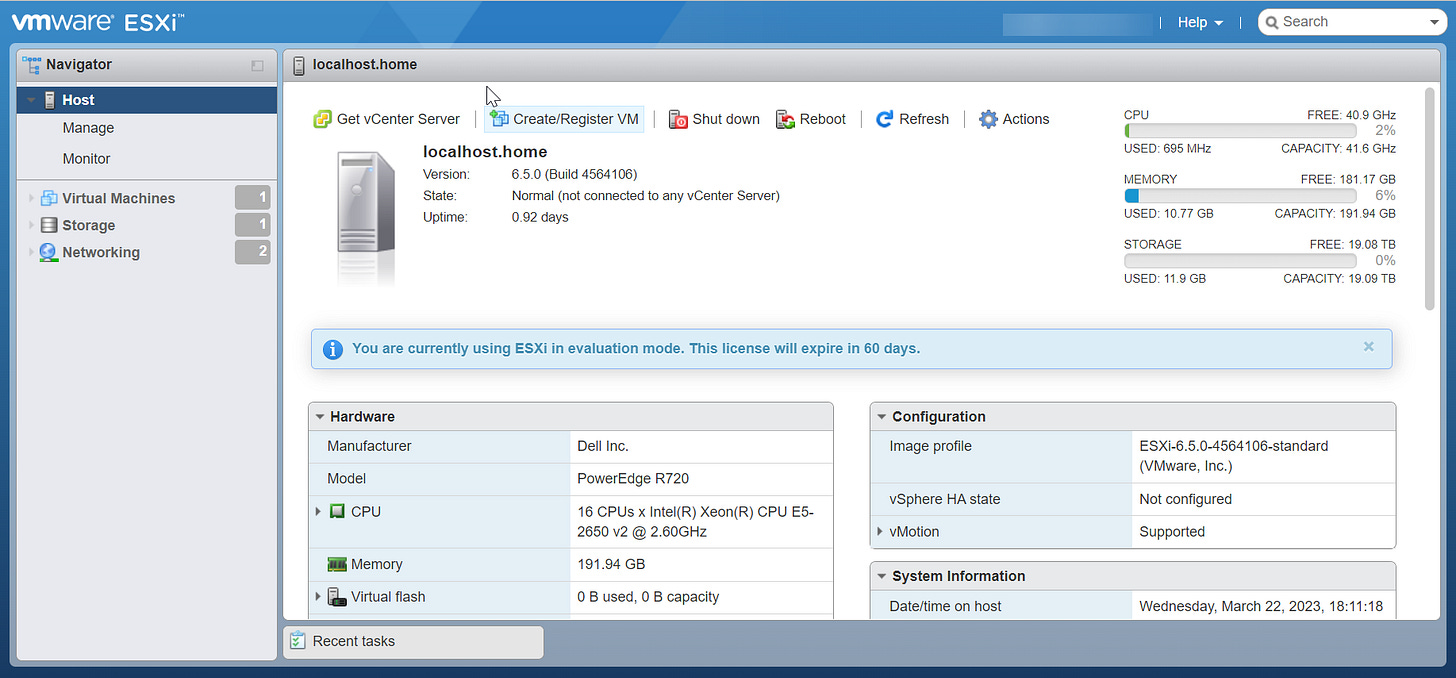Click the Virtual Machines icon

(x=49, y=198)
